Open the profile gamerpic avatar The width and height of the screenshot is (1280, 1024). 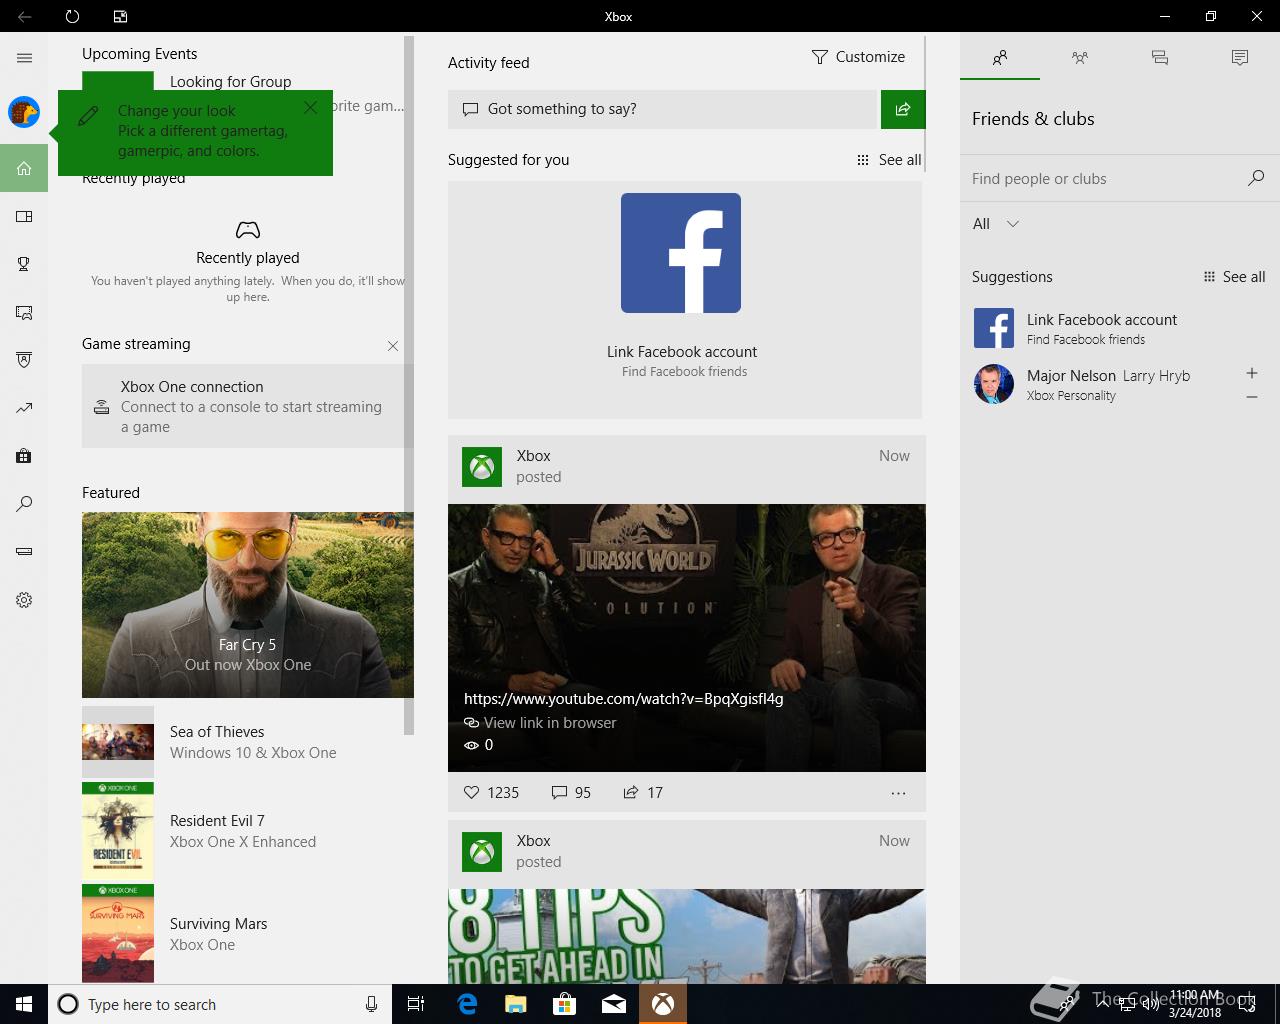pyautogui.click(x=24, y=112)
